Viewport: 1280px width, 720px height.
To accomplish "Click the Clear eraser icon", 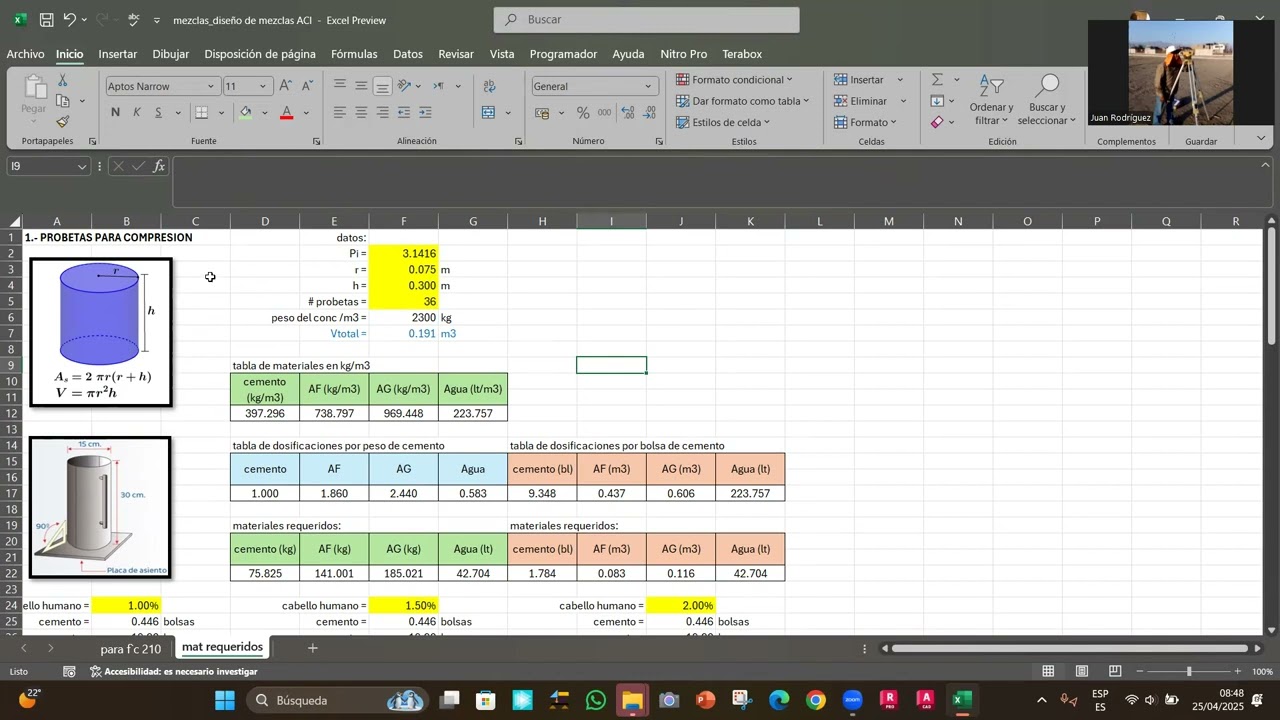I will [937, 122].
